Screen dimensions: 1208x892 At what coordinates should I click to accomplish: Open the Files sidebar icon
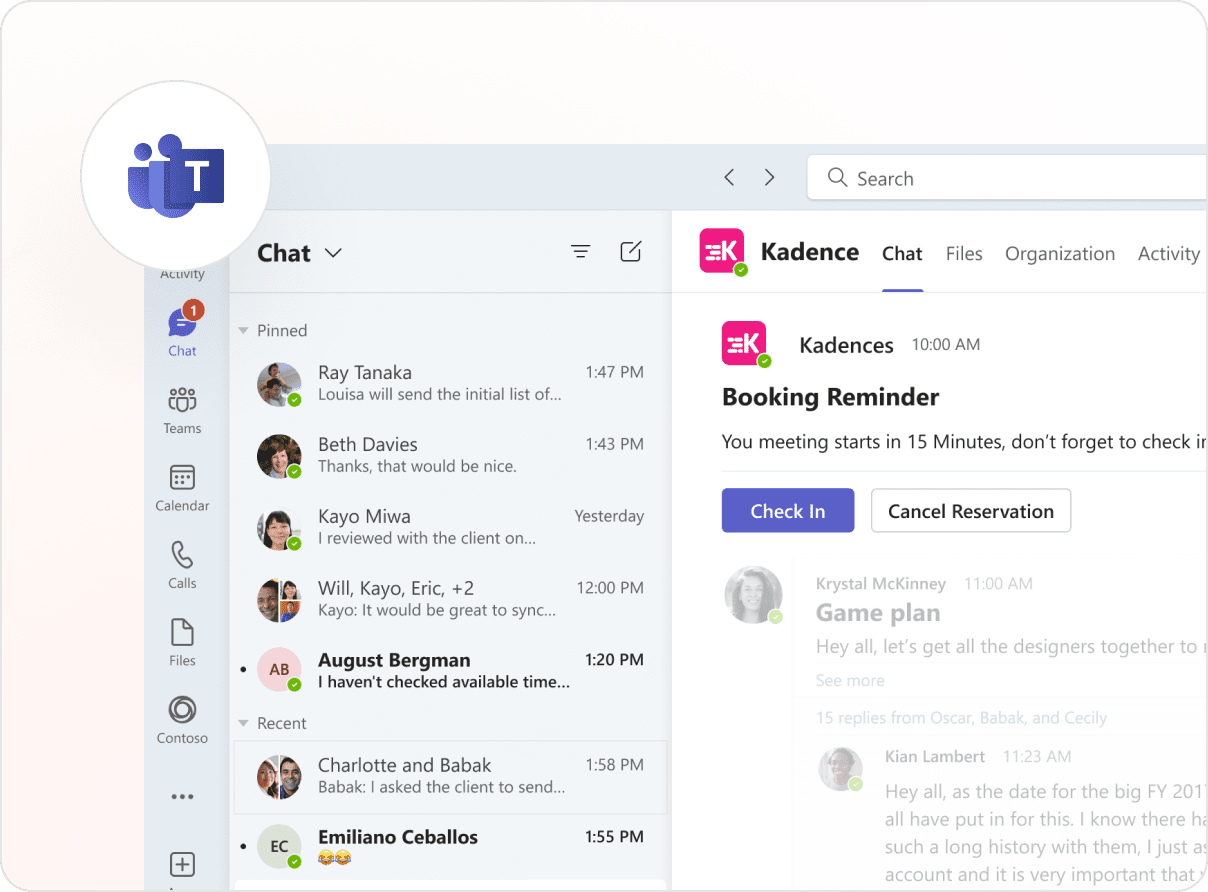point(182,643)
